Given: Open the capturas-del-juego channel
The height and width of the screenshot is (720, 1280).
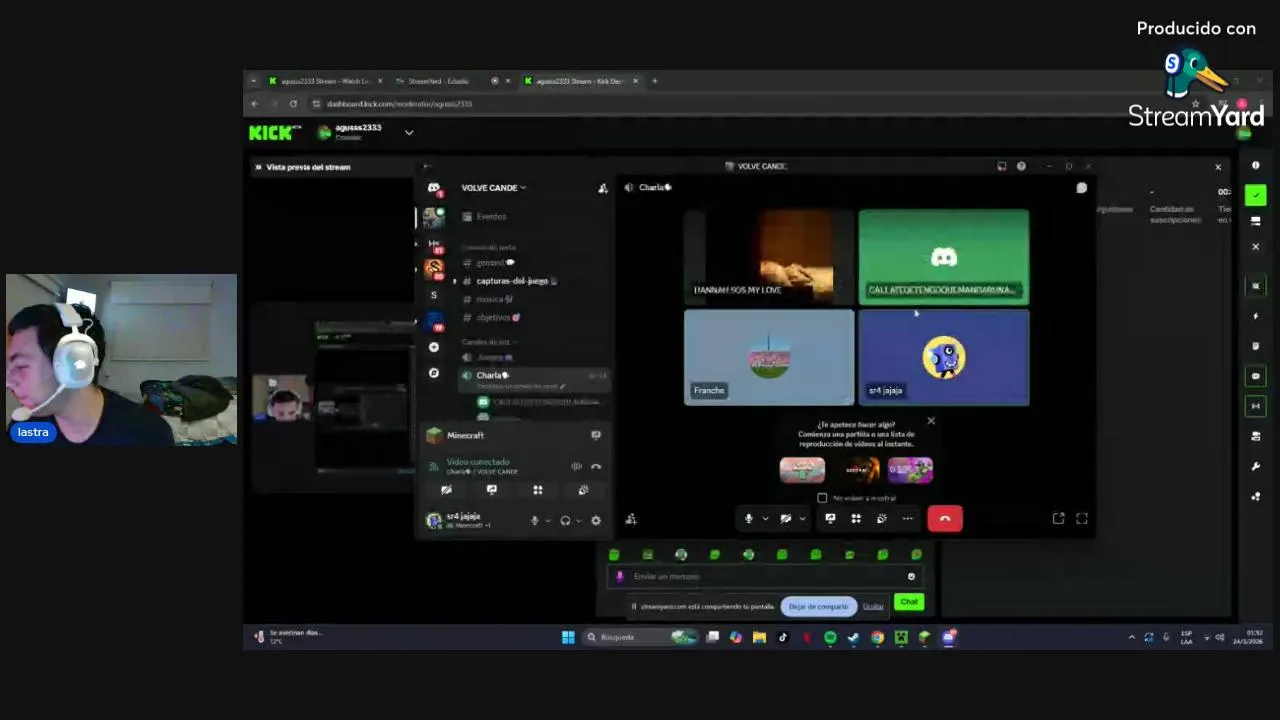Looking at the screenshot, I should click(511, 281).
